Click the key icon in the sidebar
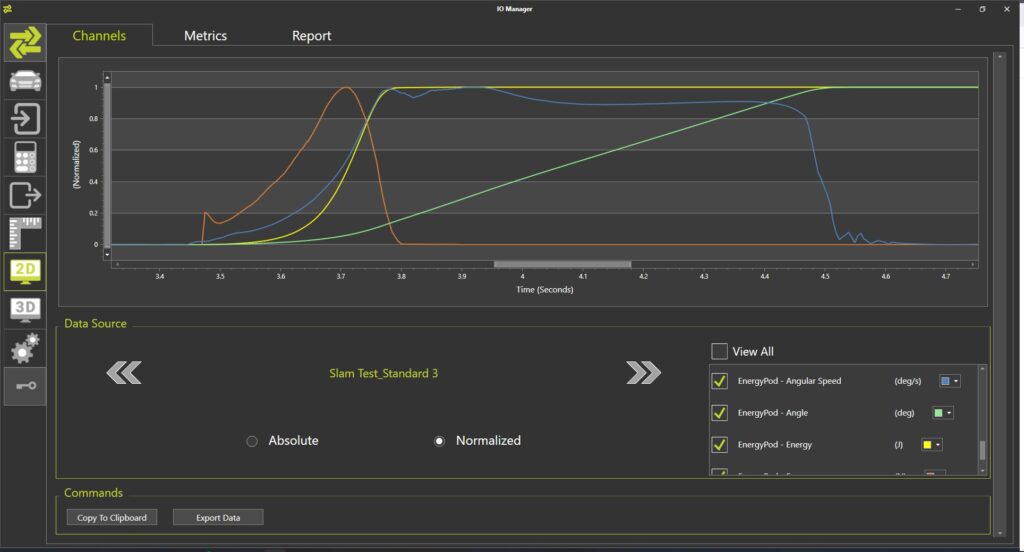1024x552 pixels. [25, 386]
